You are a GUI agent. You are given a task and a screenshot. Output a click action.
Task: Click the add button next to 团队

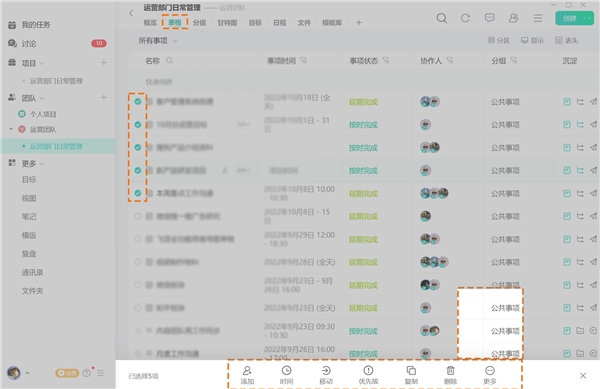pos(104,98)
